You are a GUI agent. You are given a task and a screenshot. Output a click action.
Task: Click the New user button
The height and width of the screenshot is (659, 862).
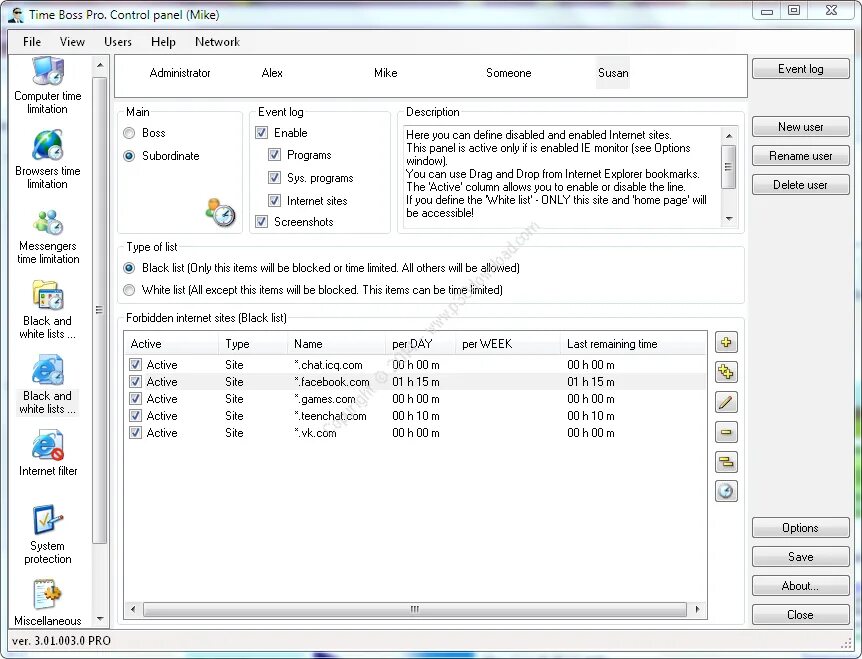point(800,126)
